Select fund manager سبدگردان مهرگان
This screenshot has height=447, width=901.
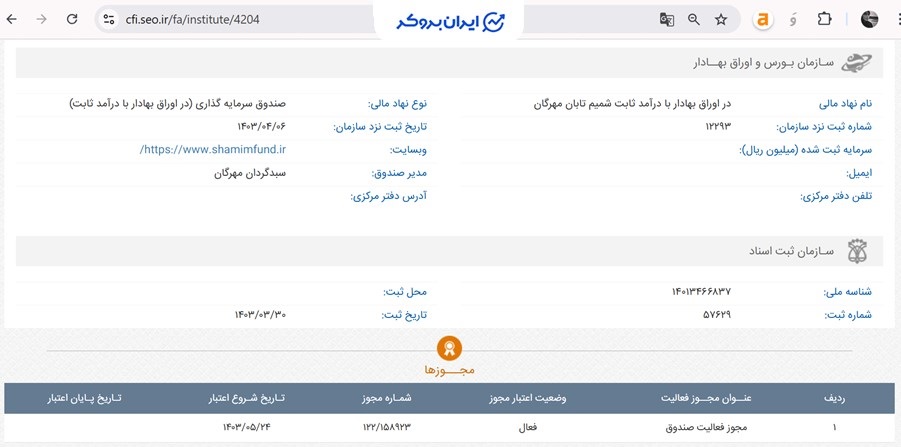(x=249, y=173)
